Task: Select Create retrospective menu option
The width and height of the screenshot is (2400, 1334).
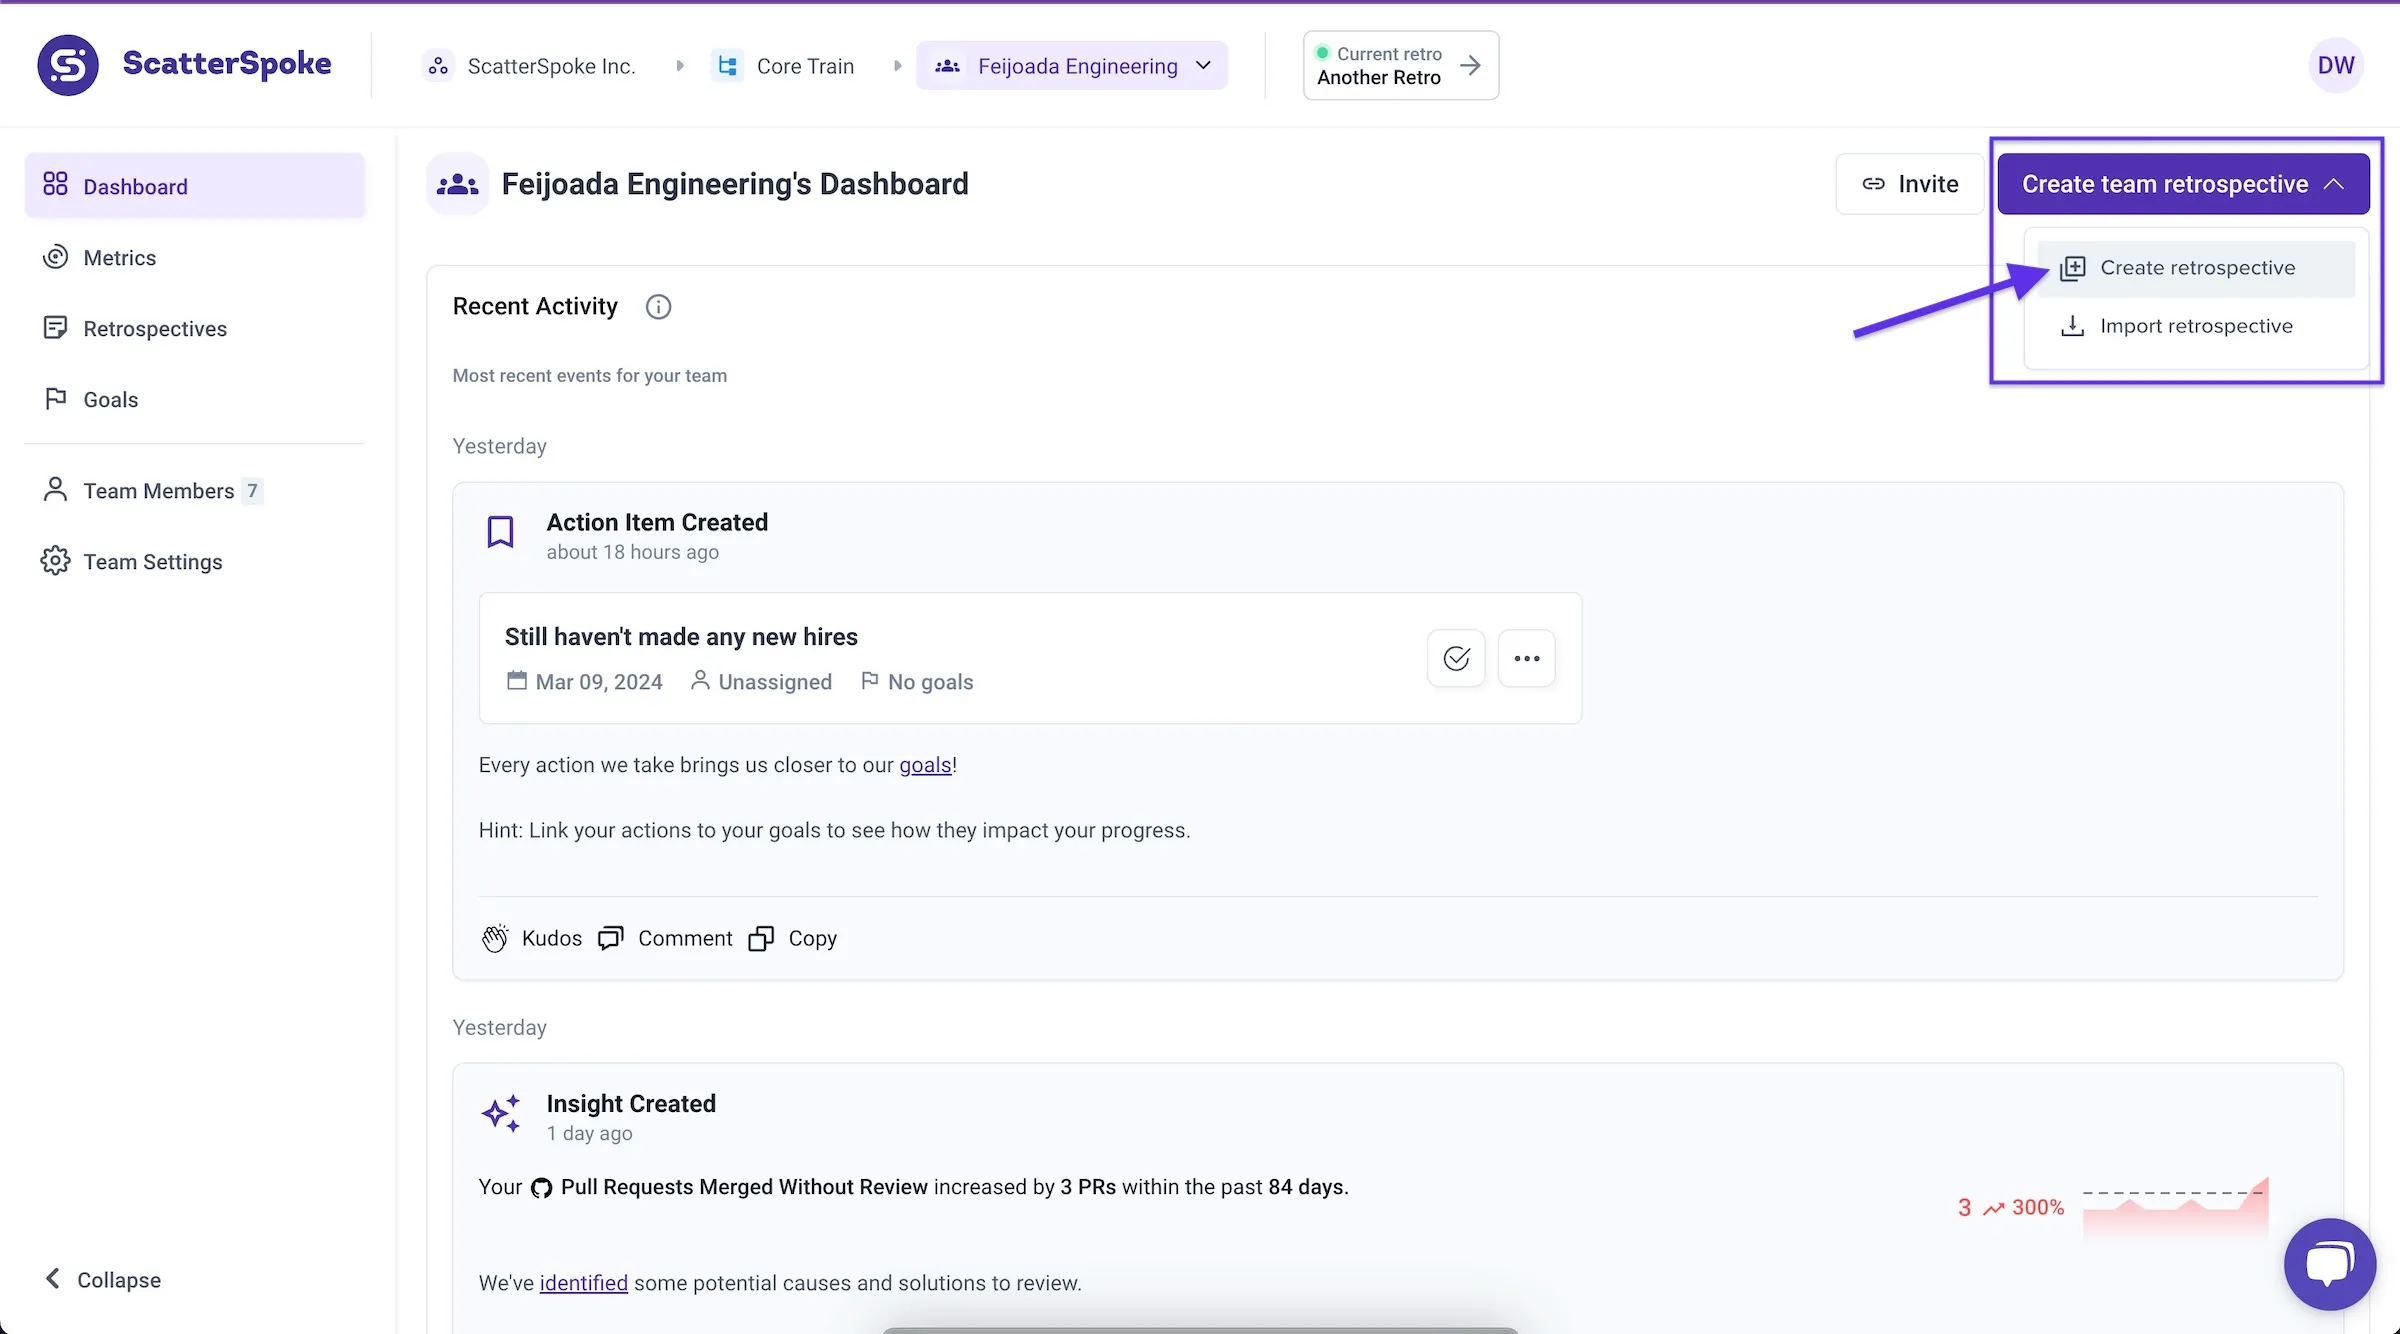Action: tap(2196, 268)
